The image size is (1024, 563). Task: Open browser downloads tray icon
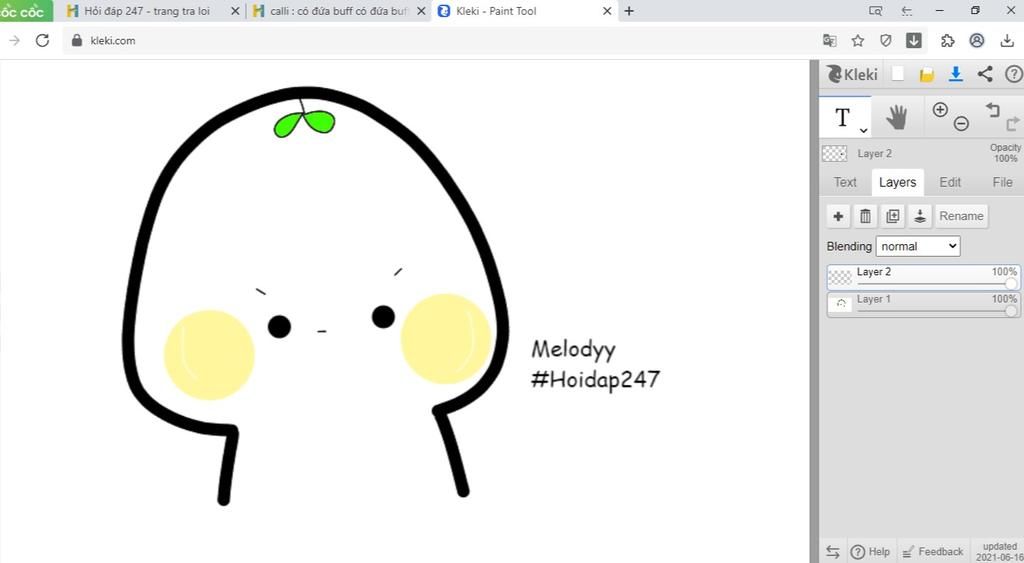[1006, 40]
